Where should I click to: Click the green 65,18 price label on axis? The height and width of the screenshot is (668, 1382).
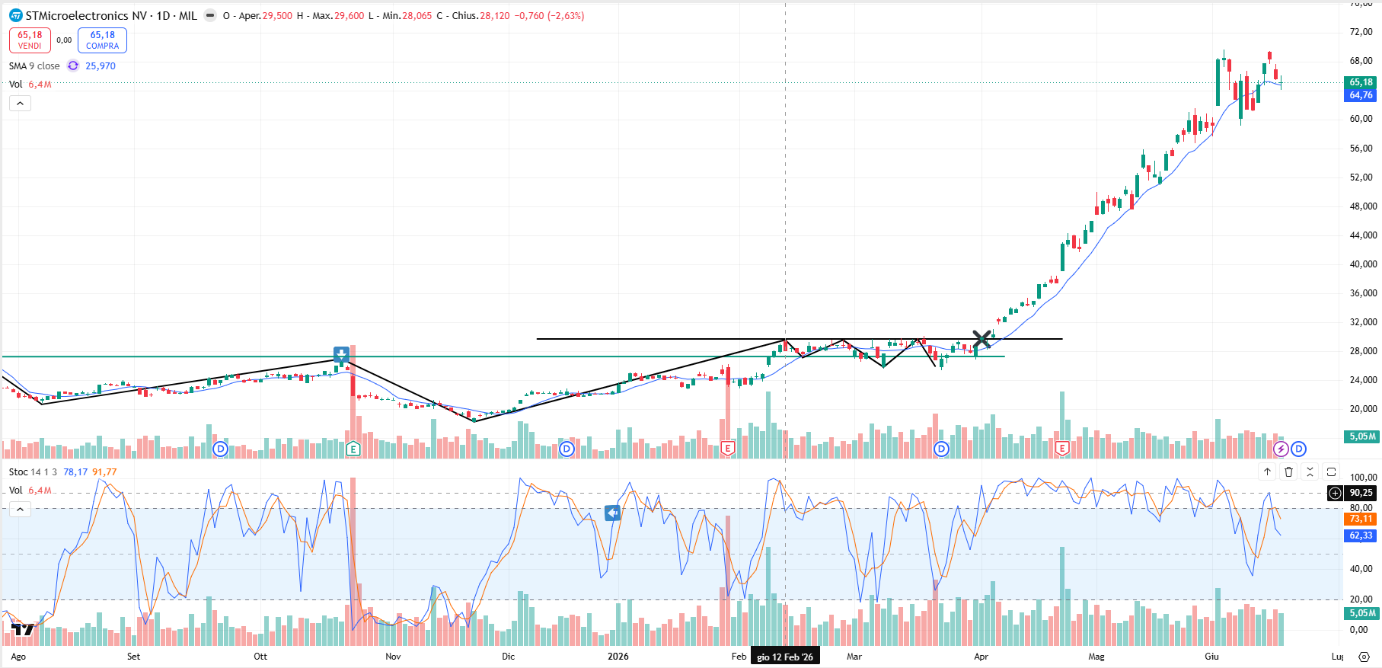tap(1360, 82)
